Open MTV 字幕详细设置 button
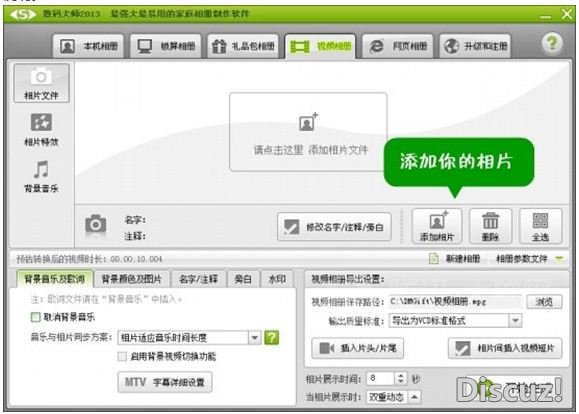 (x=165, y=382)
